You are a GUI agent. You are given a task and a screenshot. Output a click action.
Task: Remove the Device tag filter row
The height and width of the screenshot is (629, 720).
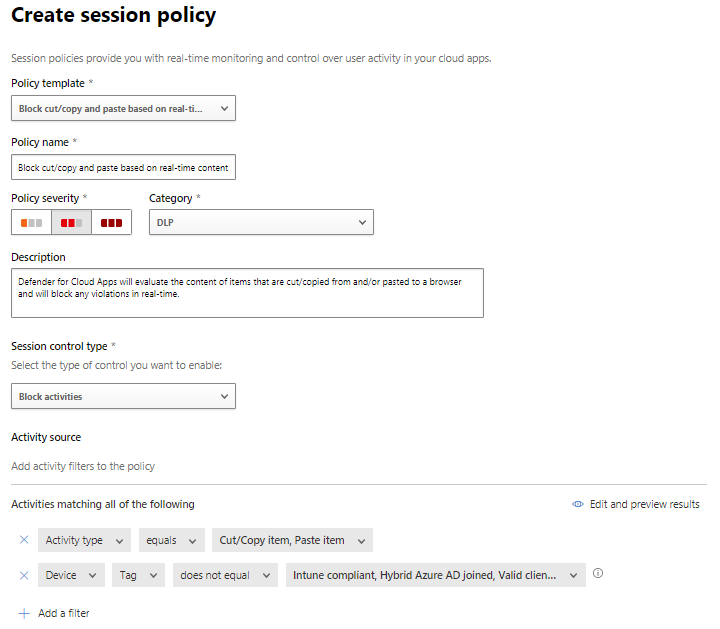click(x=24, y=575)
